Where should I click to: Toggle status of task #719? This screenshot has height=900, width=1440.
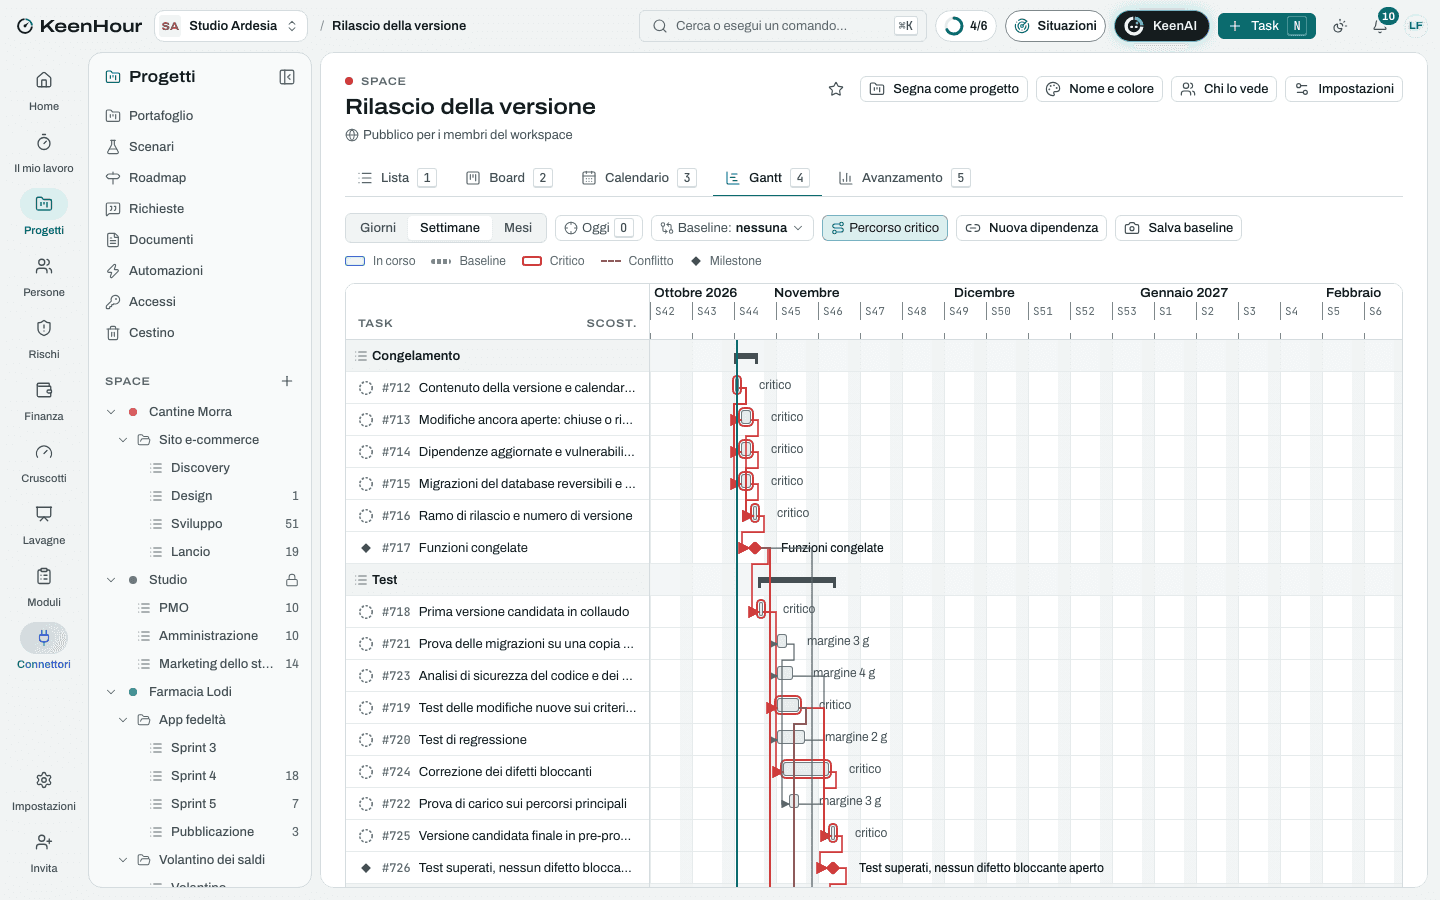[x=366, y=708]
